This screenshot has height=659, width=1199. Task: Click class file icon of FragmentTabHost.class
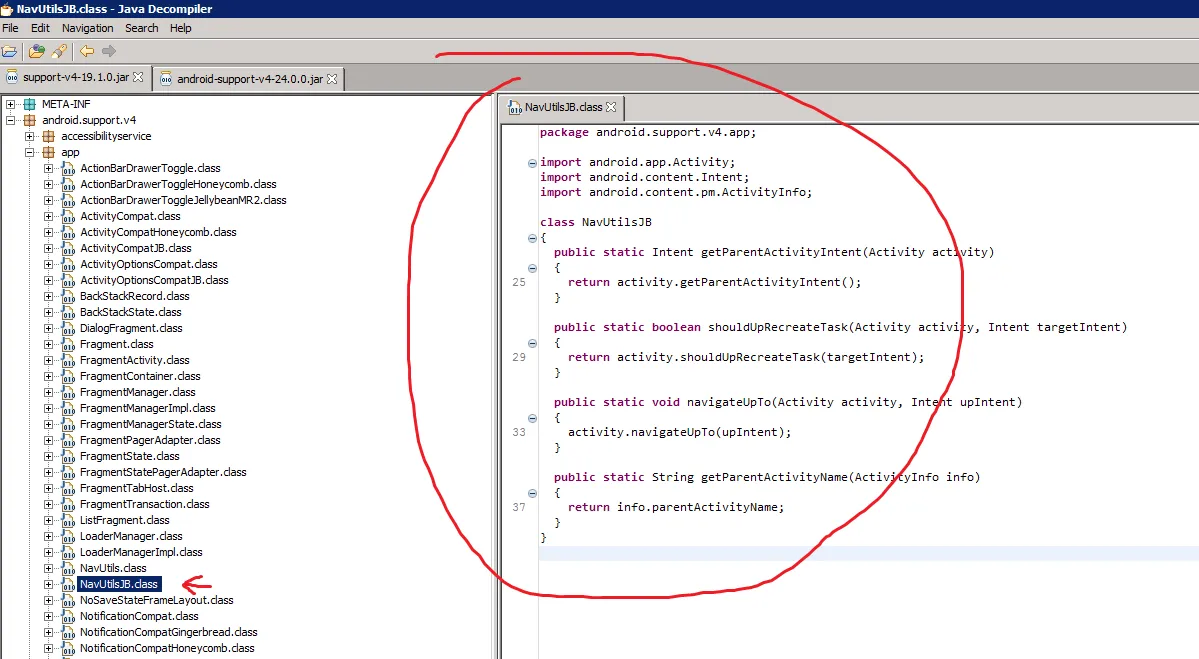click(68, 489)
